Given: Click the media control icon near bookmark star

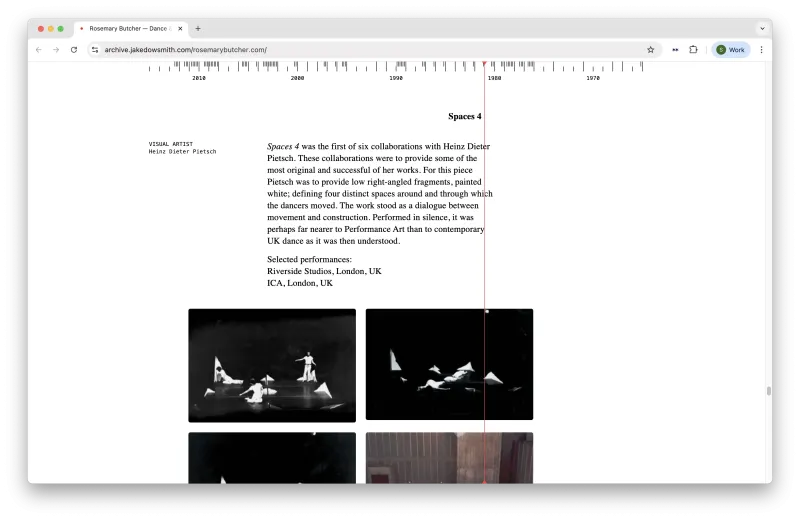Looking at the screenshot, I should click(x=675, y=49).
